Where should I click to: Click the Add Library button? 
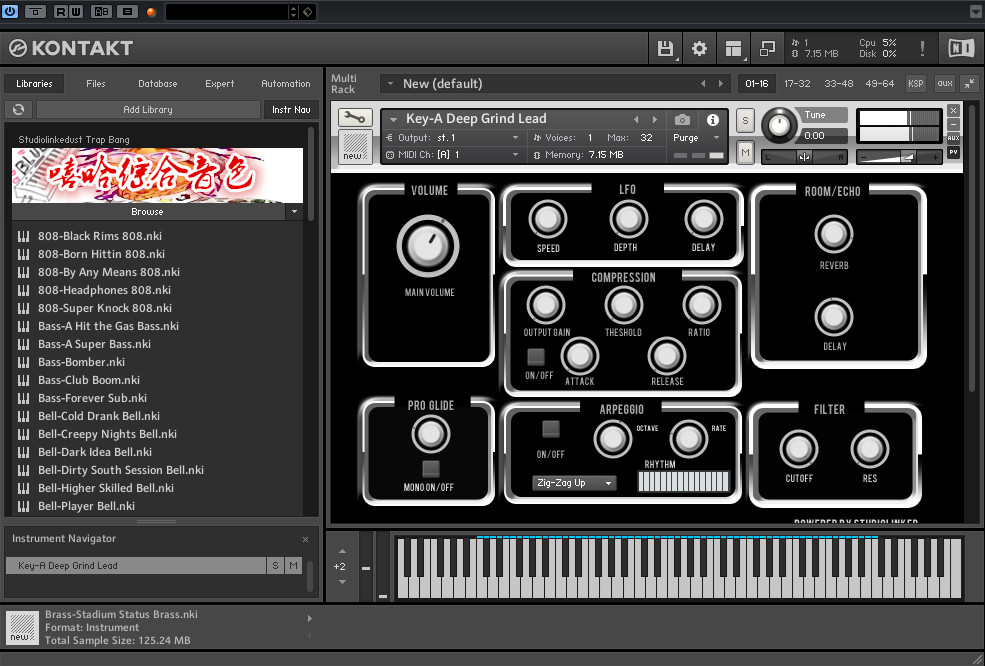148,109
